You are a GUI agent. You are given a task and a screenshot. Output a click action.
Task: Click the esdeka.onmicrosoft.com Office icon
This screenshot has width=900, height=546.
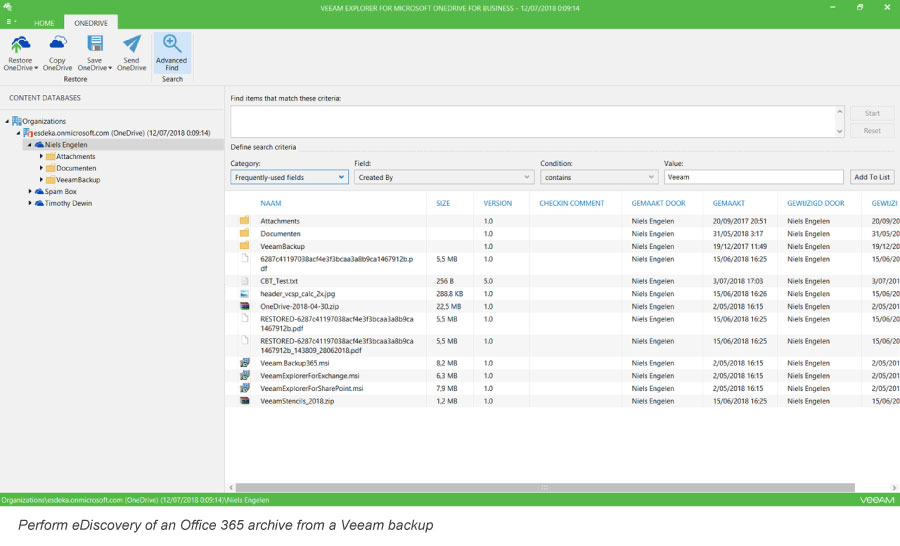click(x=28, y=133)
